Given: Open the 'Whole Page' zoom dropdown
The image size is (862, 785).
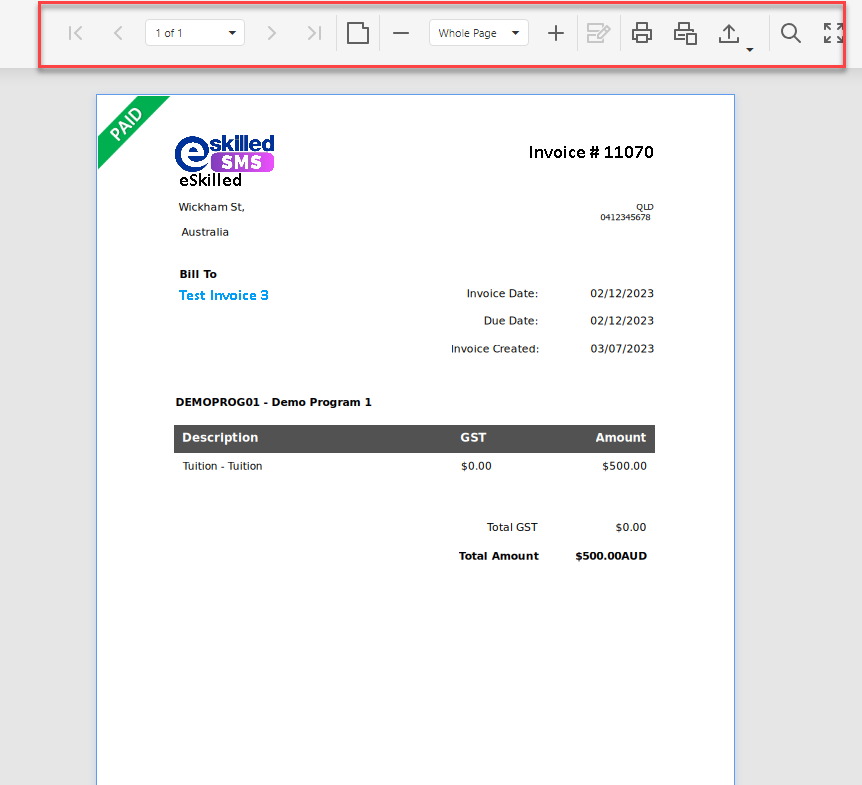Looking at the screenshot, I should [x=479, y=33].
